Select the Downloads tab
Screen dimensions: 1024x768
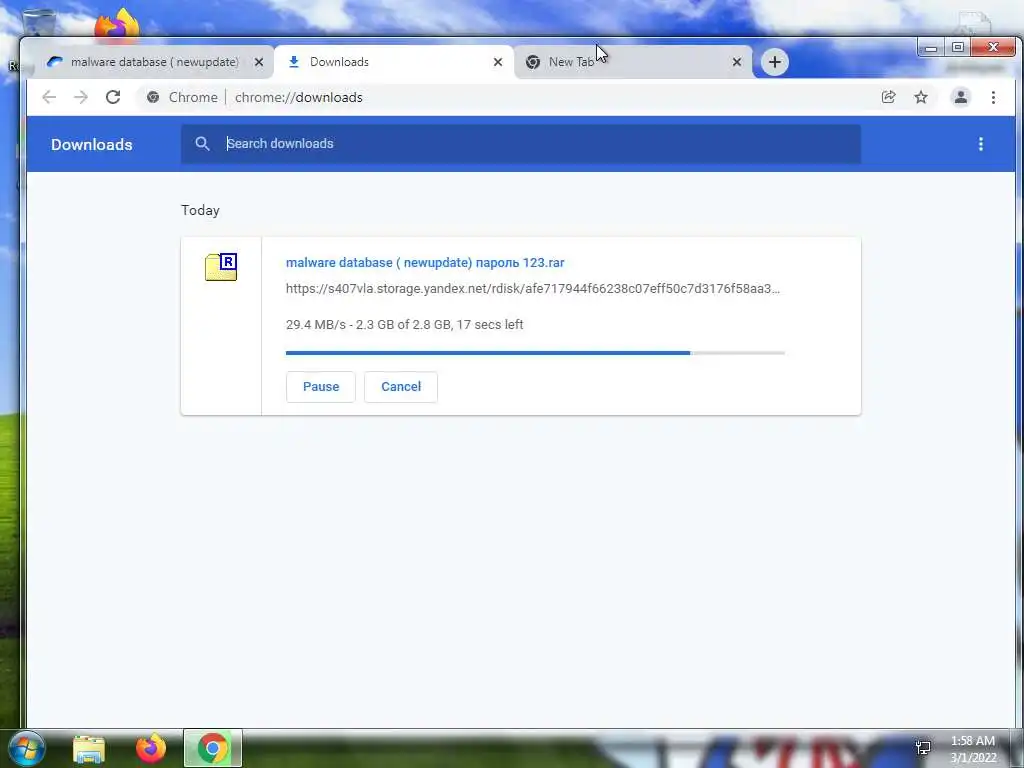[x=392, y=62]
